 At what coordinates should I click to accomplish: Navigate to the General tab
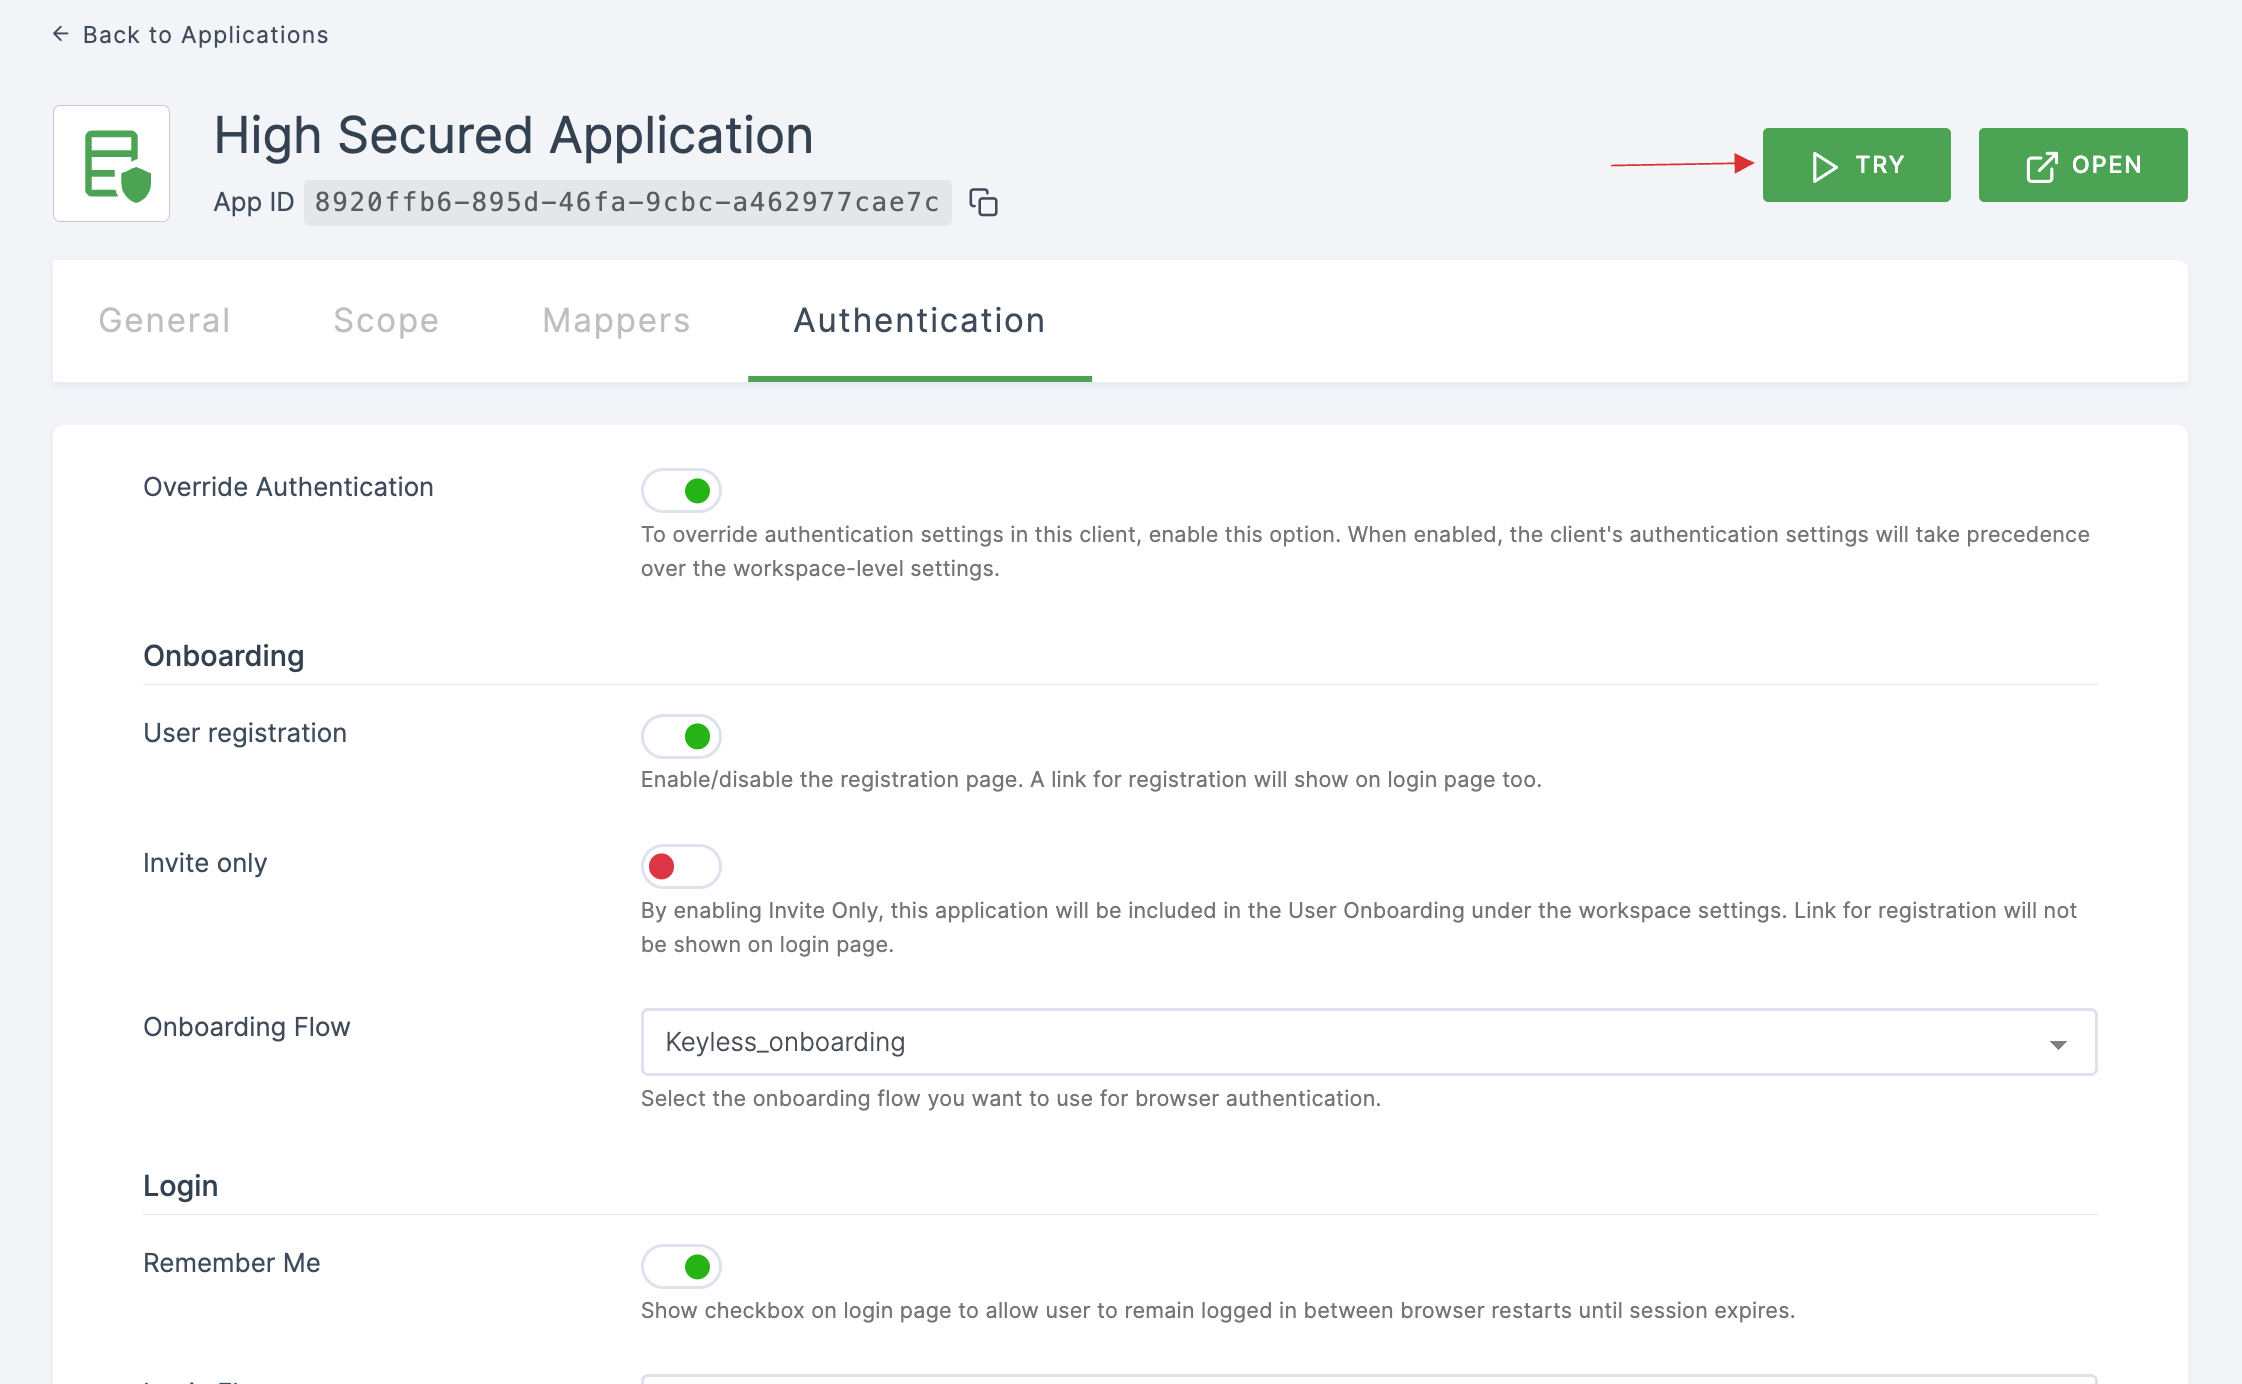163,319
